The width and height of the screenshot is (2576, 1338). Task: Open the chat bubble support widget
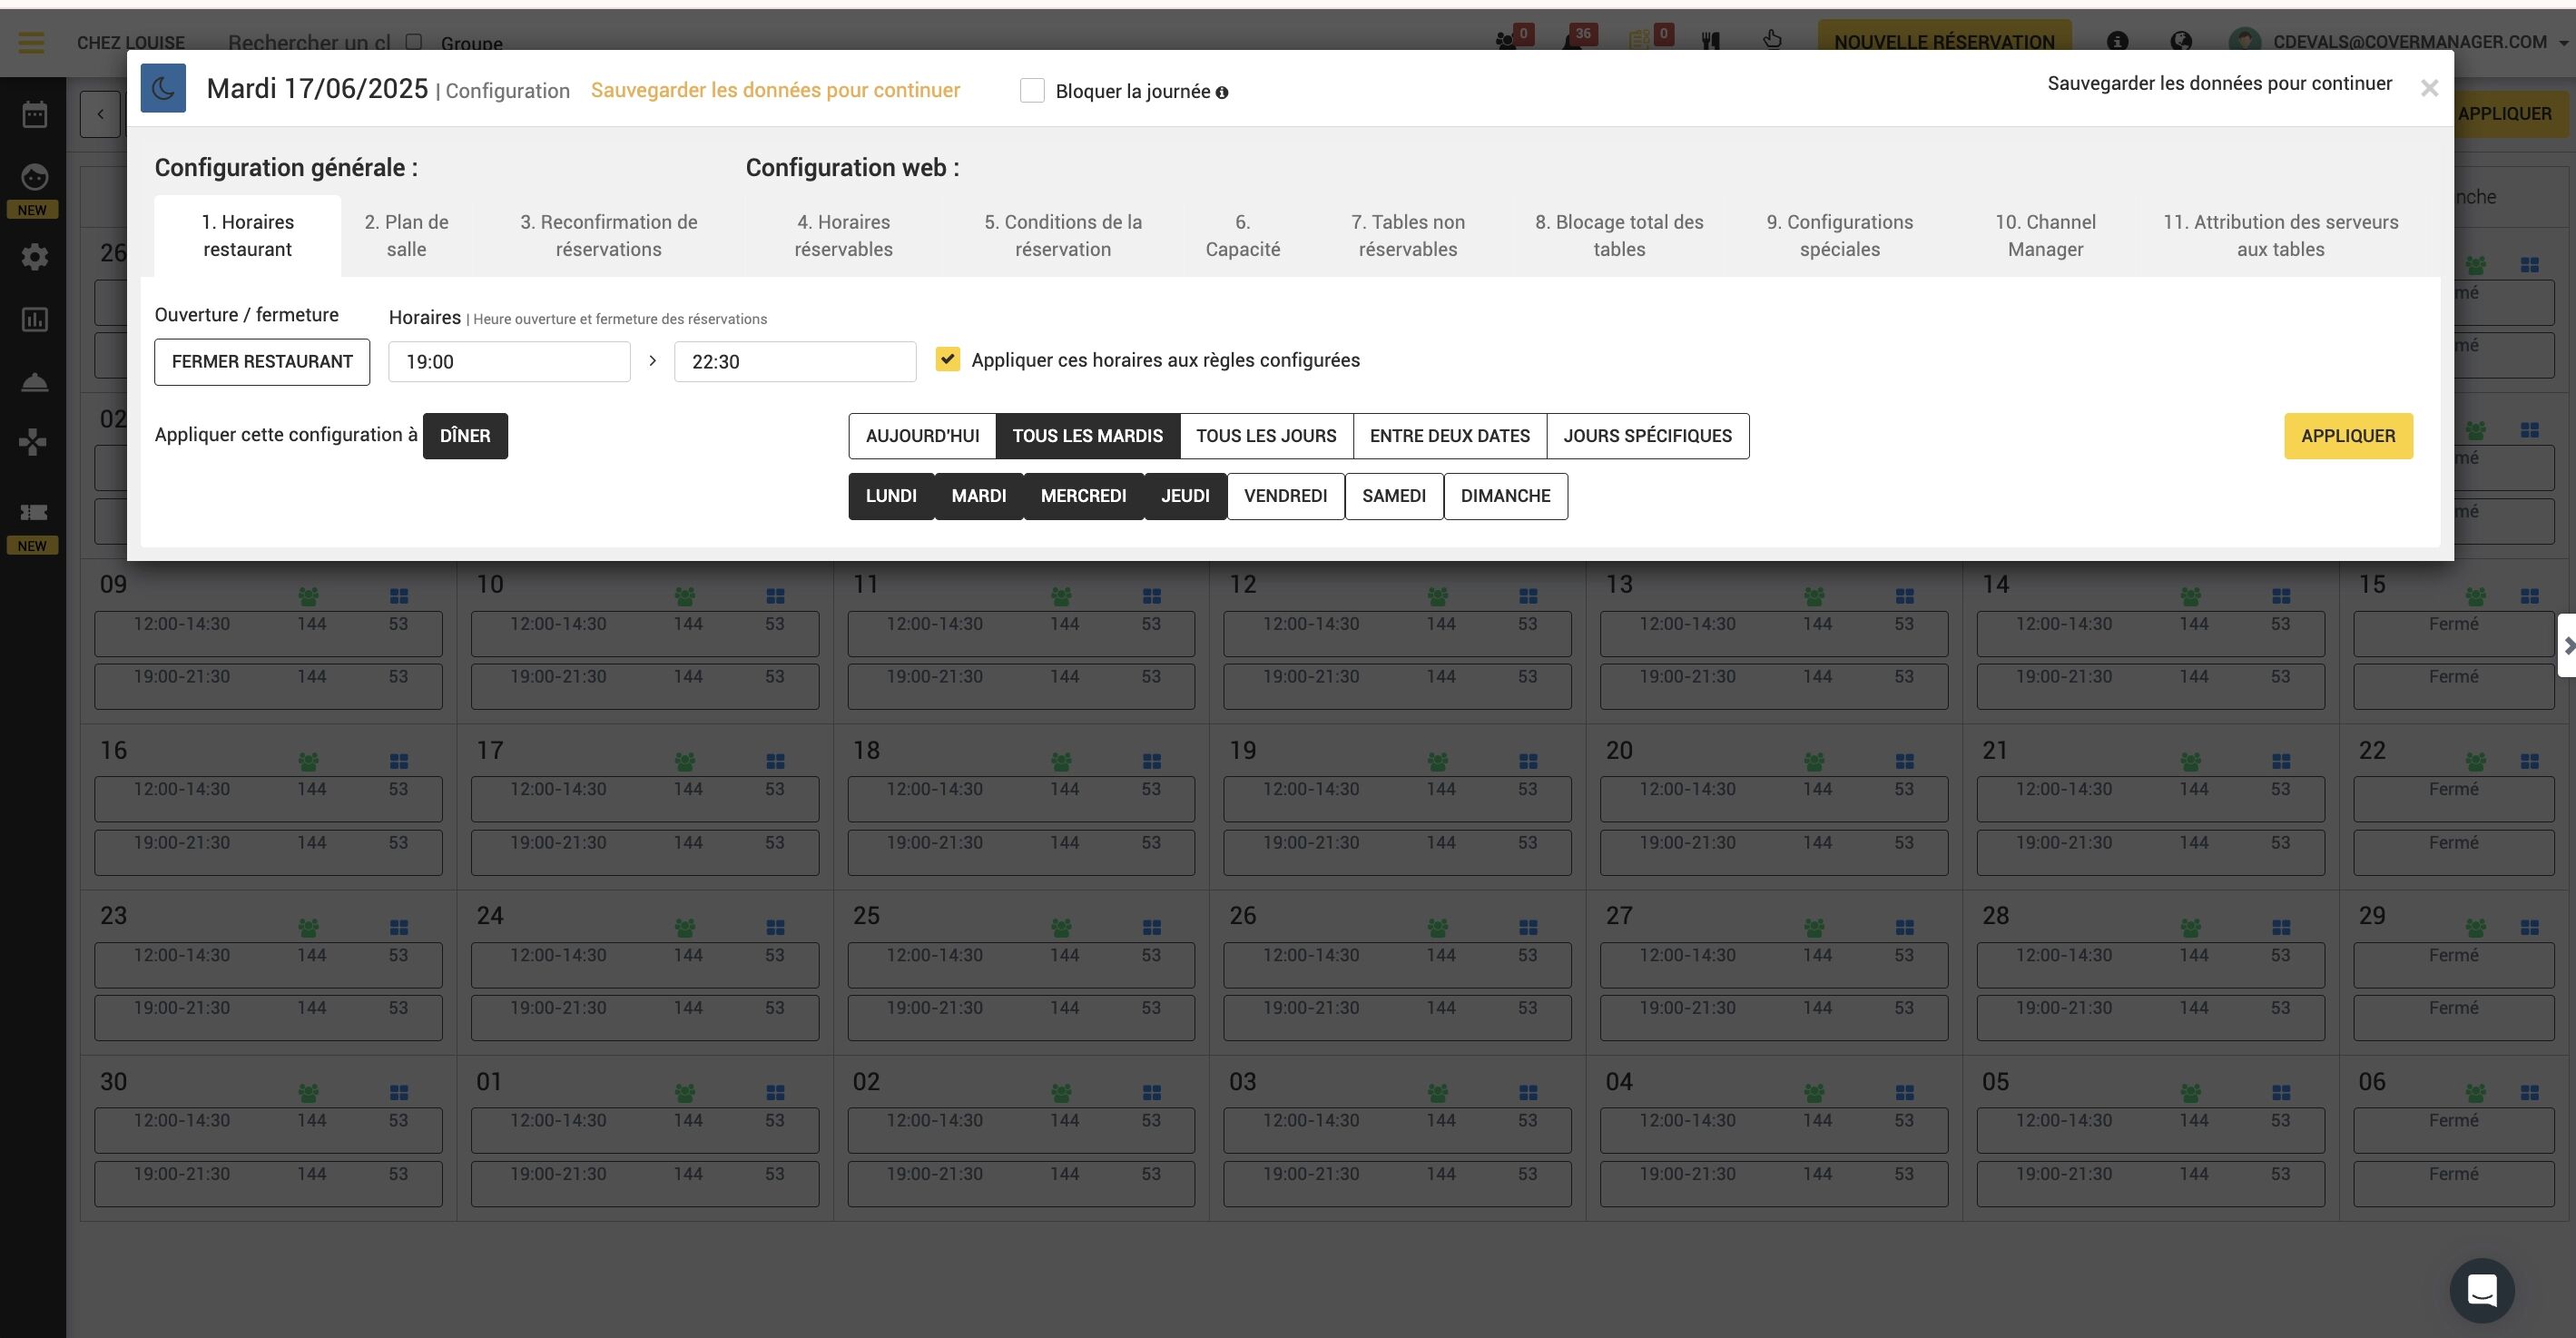click(2482, 1290)
